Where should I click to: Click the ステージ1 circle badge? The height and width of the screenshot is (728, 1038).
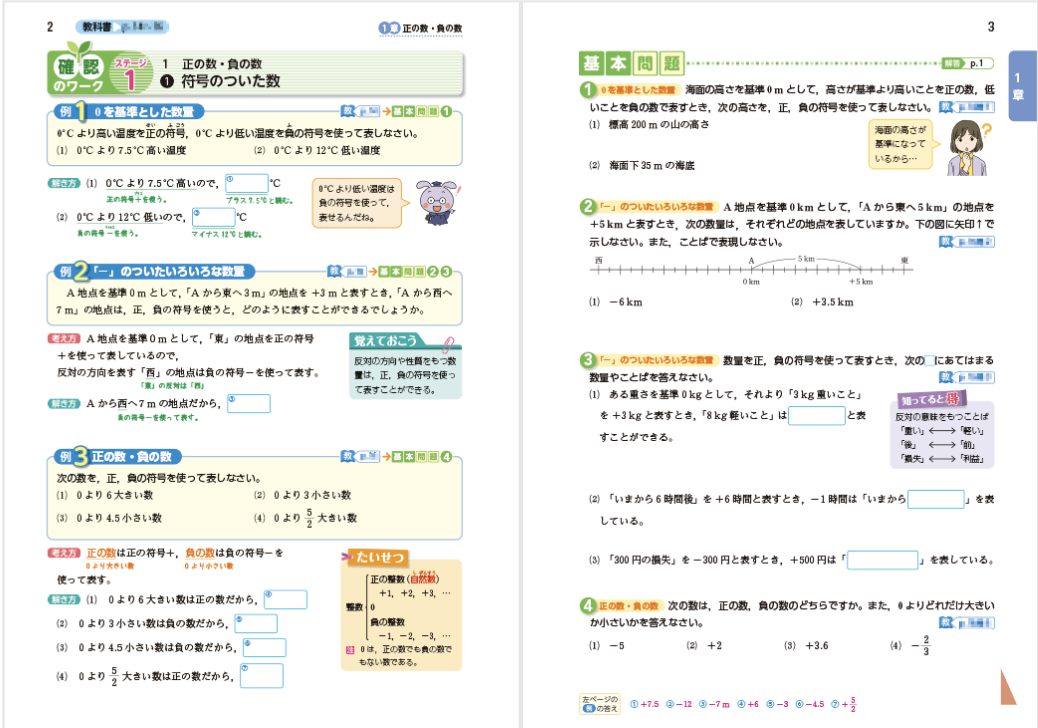(130, 73)
